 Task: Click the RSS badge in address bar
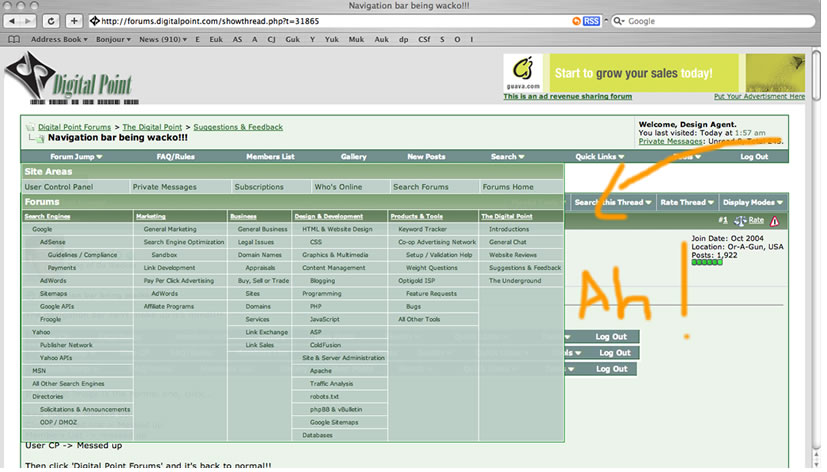tap(591, 21)
